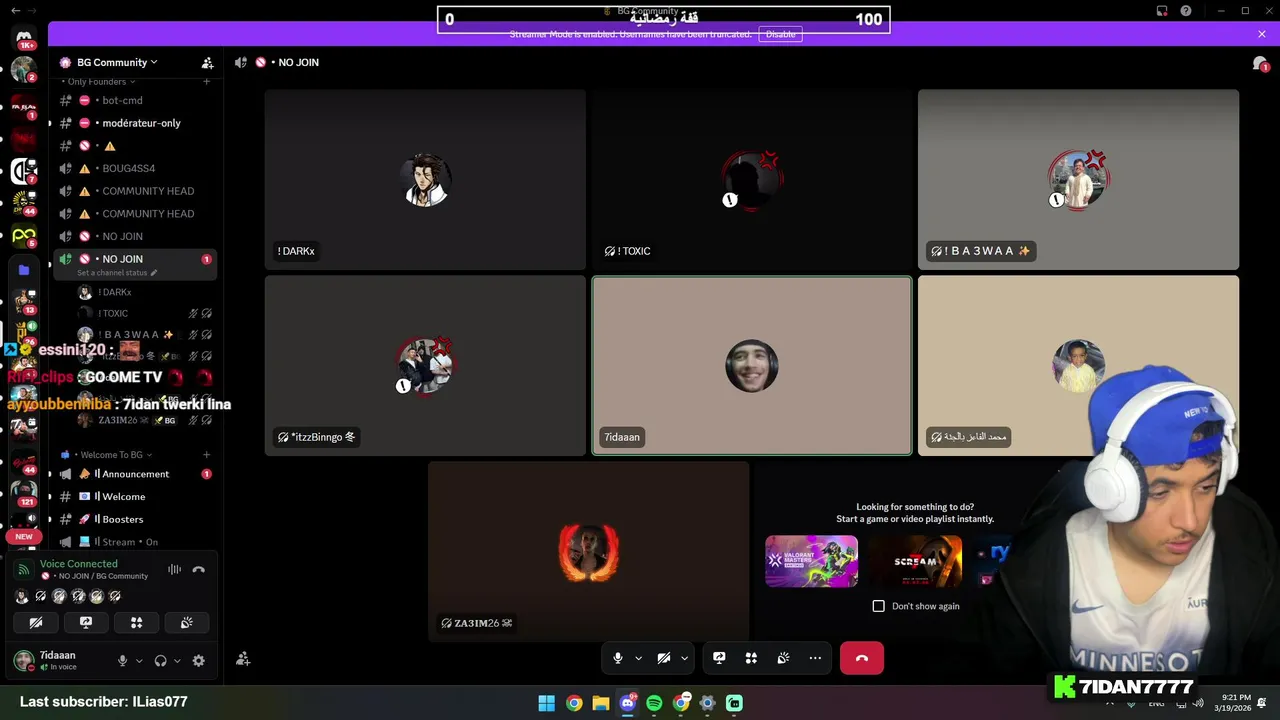The image size is (1280, 720).
Task: Open input device options arrow in user panel
Action: (139, 661)
